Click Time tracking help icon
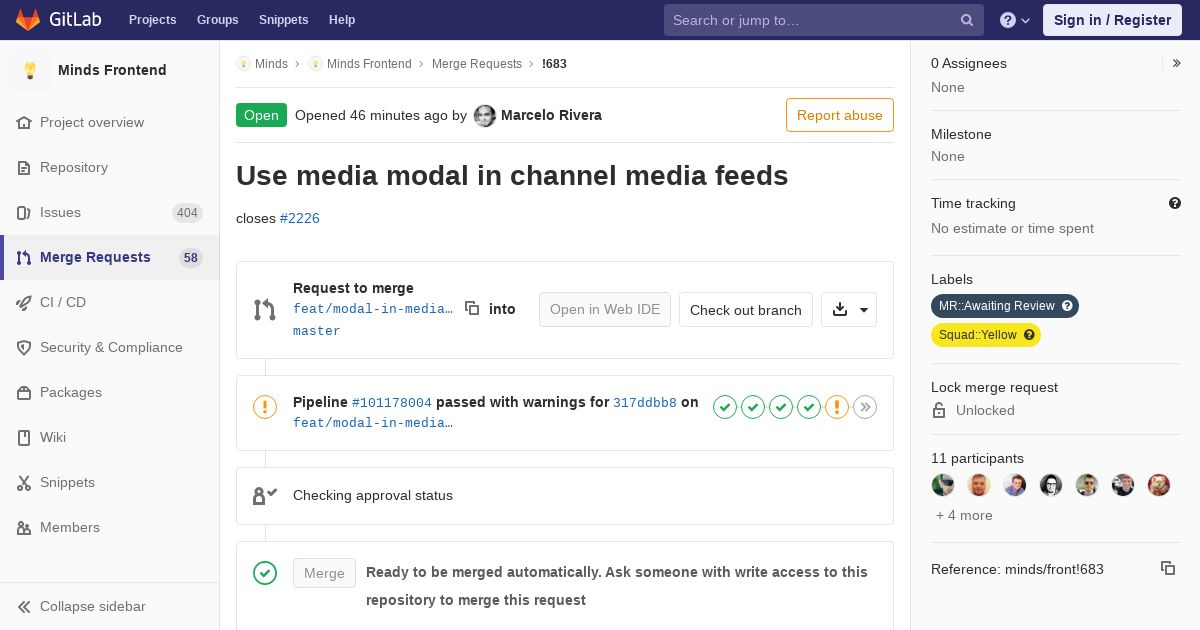1200x630 pixels. pos(1175,203)
